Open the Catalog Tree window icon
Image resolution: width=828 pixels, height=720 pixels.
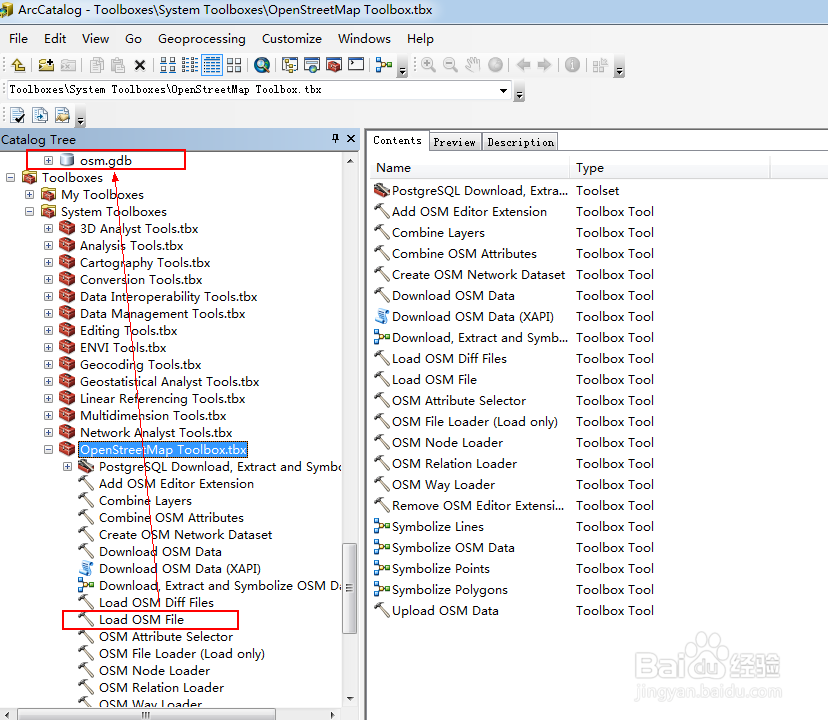click(289, 65)
